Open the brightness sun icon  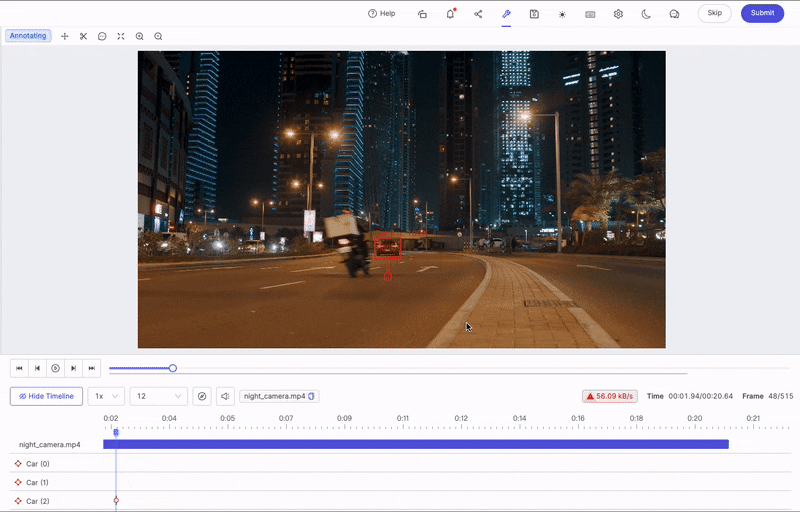pyautogui.click(x=562, y=14)
